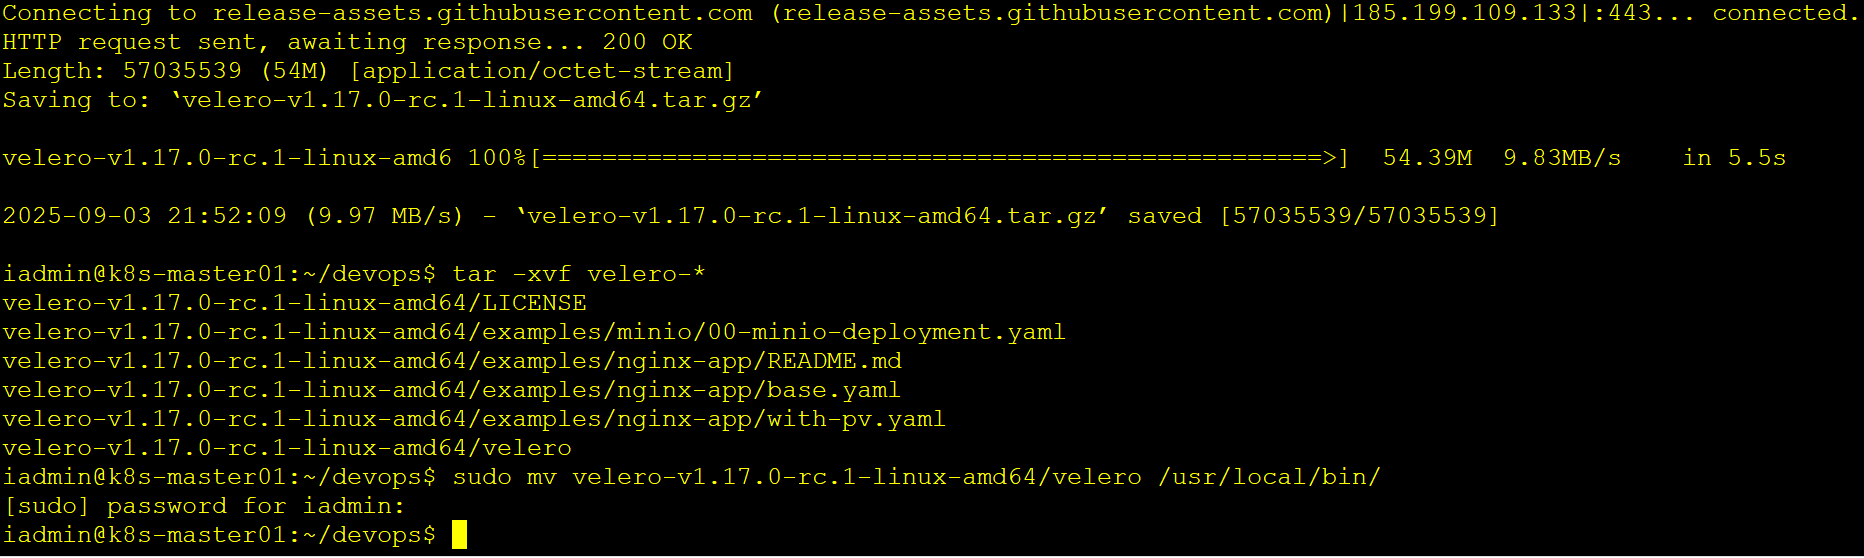This screenshot has width=1864, height=558.
Task: Click the '[sudo] password for iadmin:' line
Action: (203, 506)
